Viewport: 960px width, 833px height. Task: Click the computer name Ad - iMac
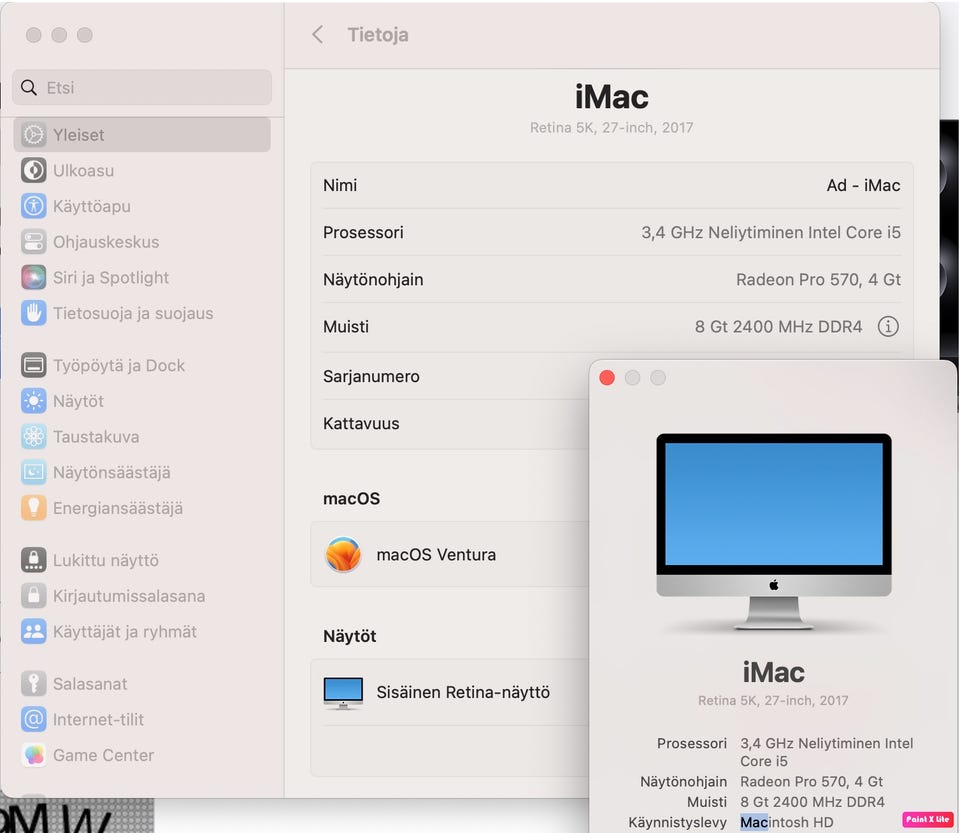tap(863, 185)
